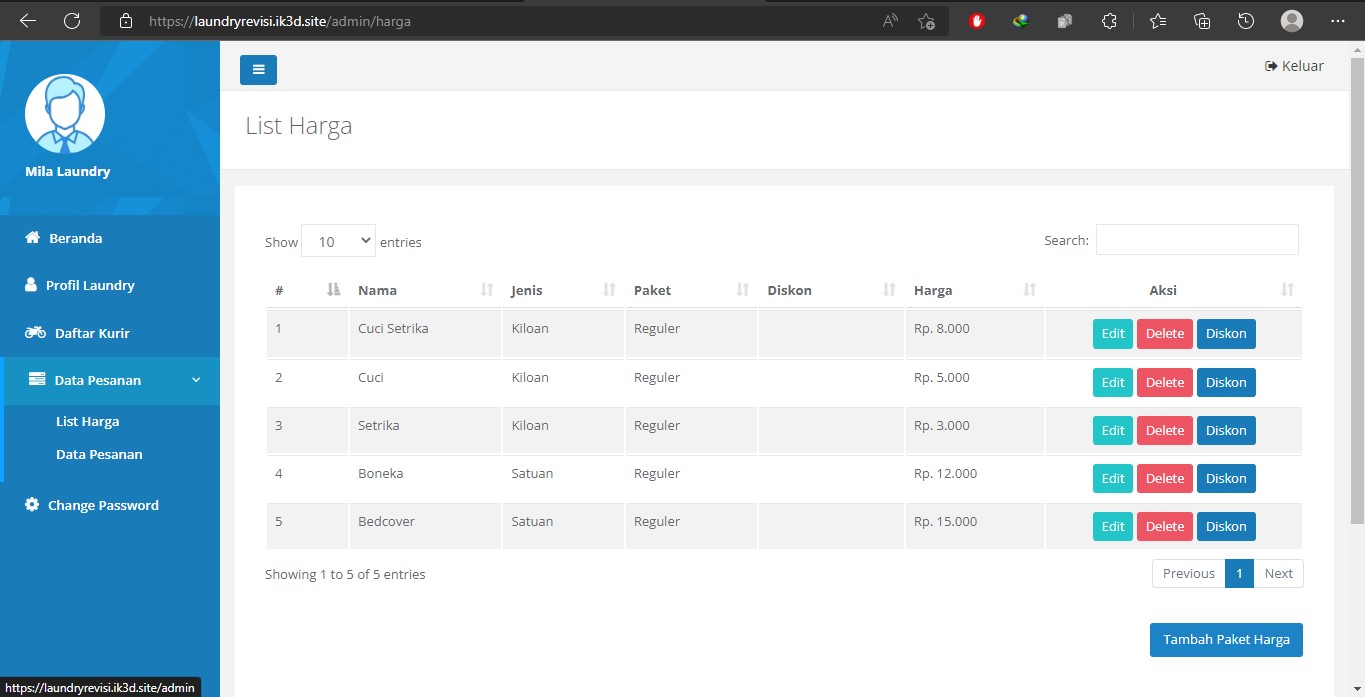Open the browser history icon
Image resolution: width=1365 pixels, height=697 pixels.
coord(1245,21)
